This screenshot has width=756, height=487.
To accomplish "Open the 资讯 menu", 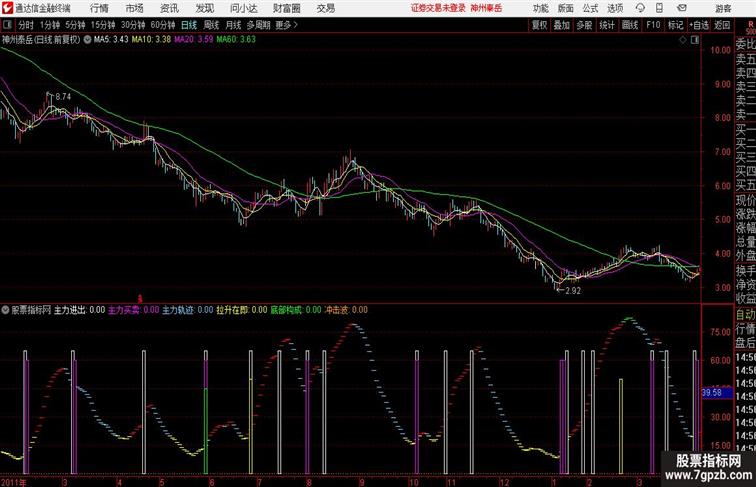I will pos(169,8).
